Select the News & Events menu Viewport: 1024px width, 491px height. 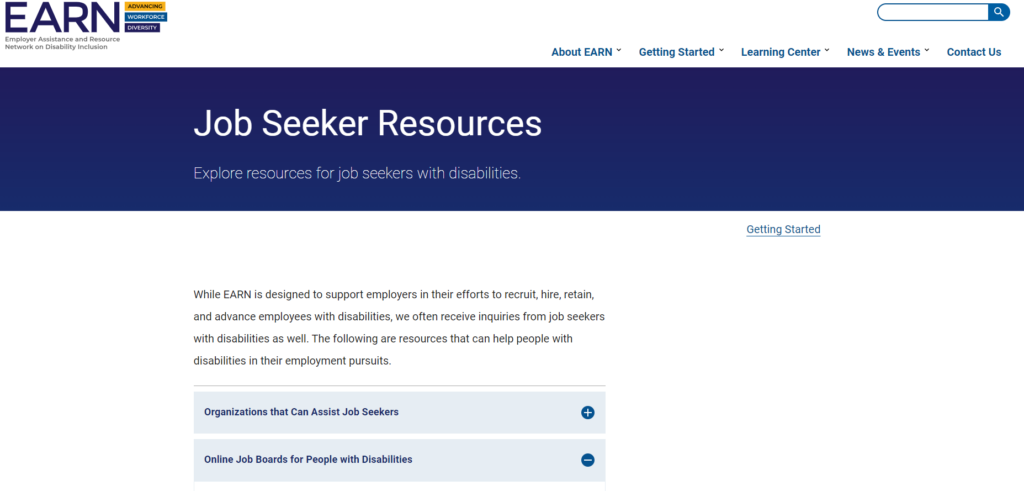point(884,52)
